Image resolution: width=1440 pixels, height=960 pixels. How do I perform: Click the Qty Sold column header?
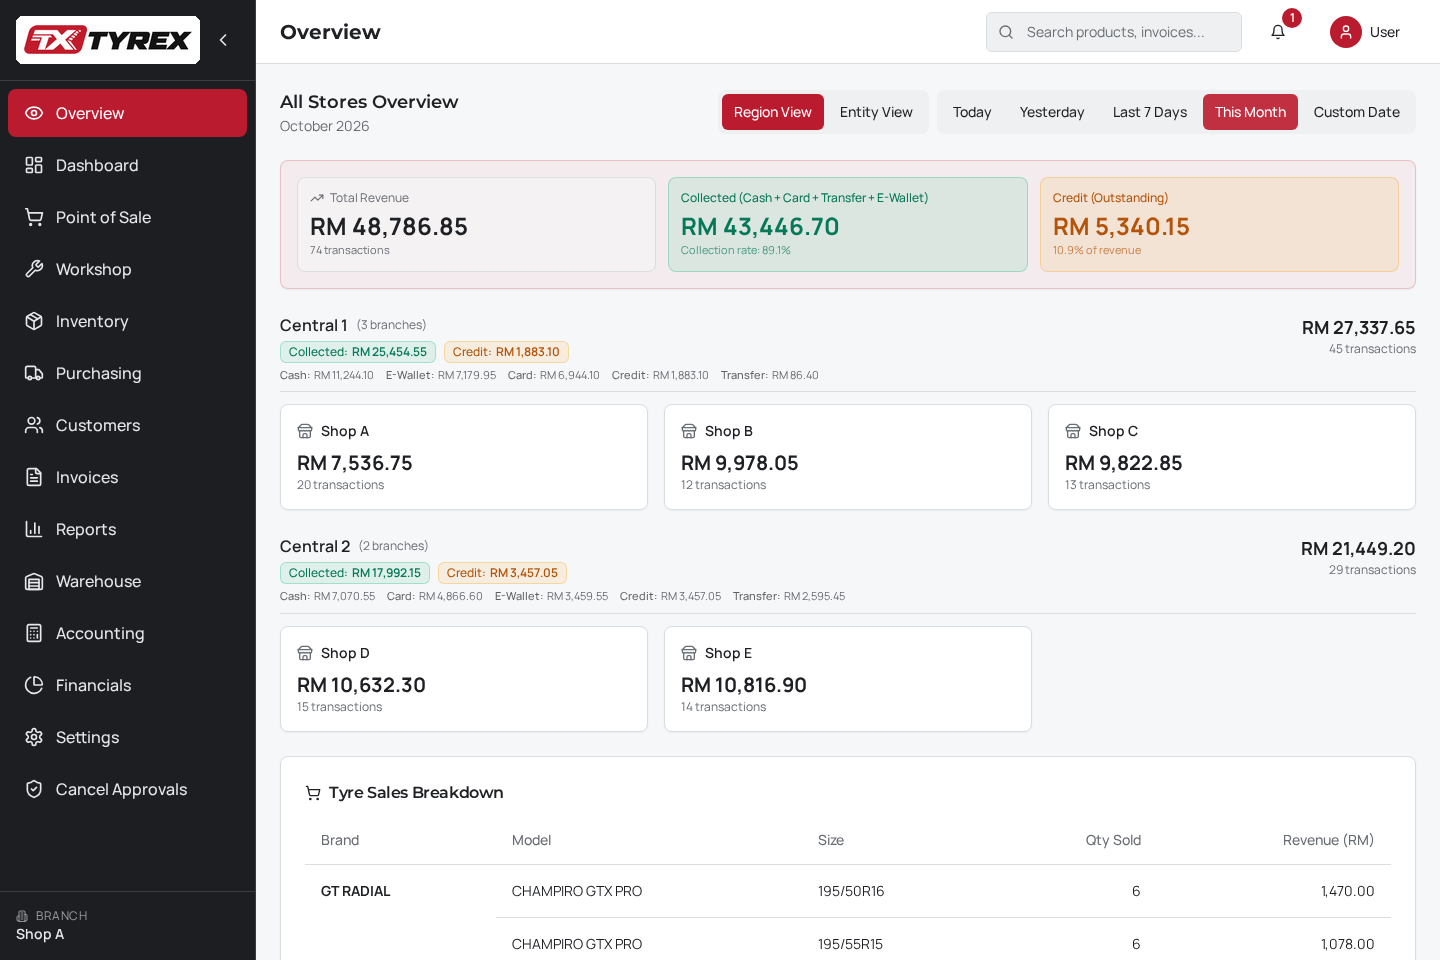click(x=1113, y=840)
